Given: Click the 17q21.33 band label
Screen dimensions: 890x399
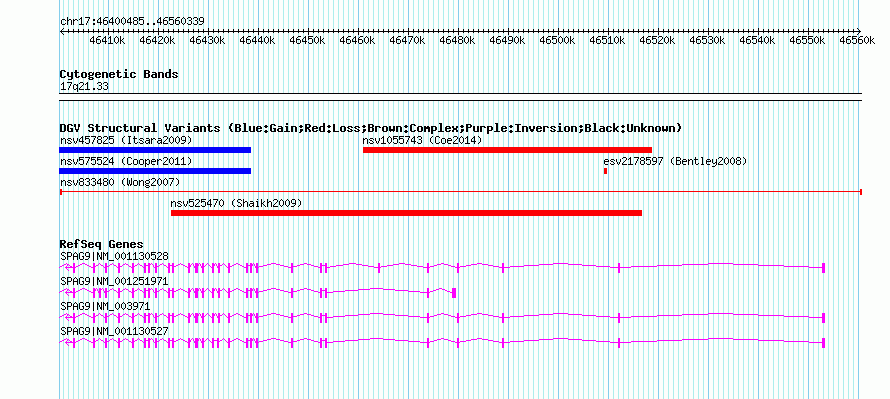Looking at the screenshot, I should [84, 87].
